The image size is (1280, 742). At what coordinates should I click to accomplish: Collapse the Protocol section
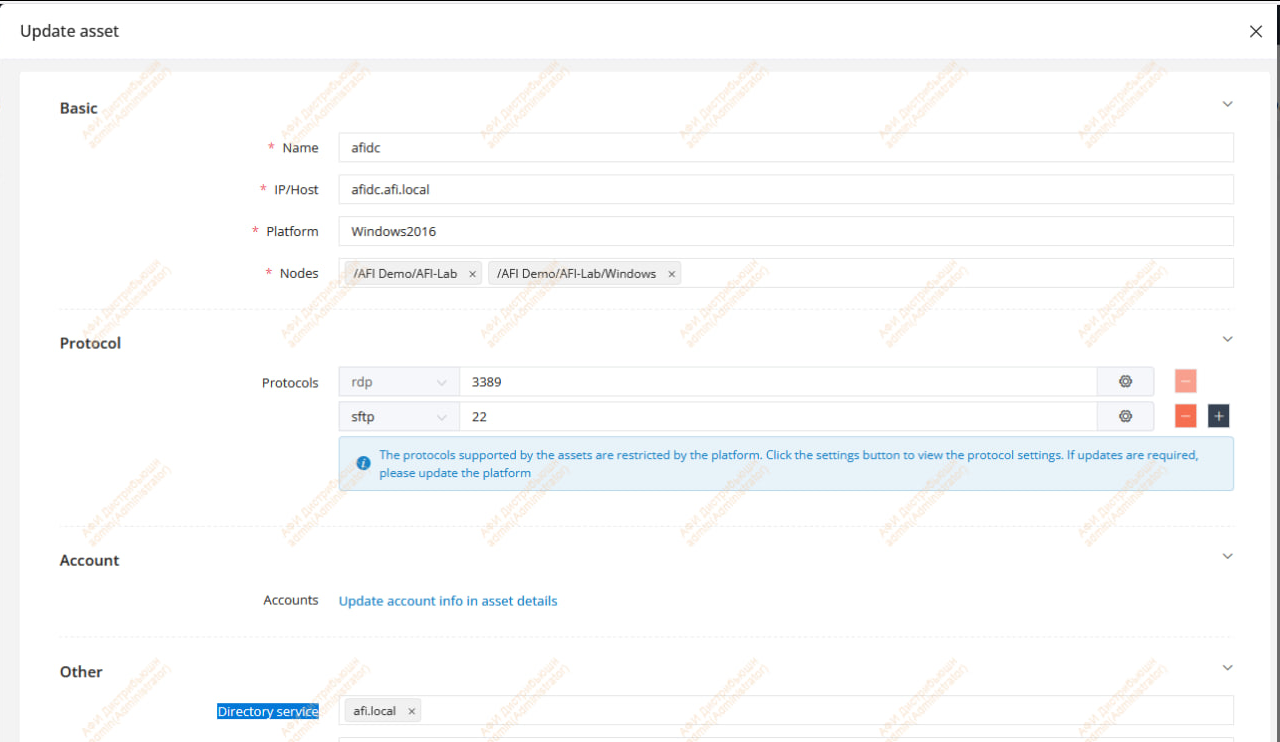pyautogui.click(x=1228, y=339)
